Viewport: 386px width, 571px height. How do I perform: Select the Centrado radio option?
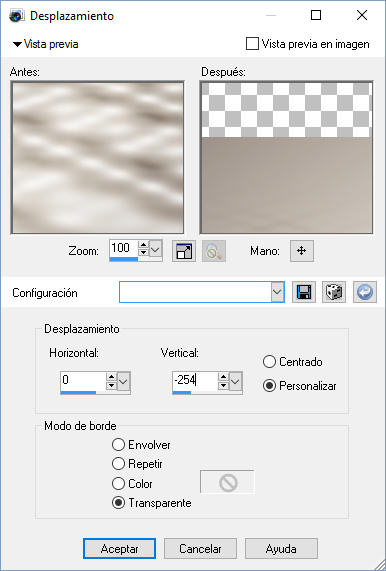[x=269, y=362]
